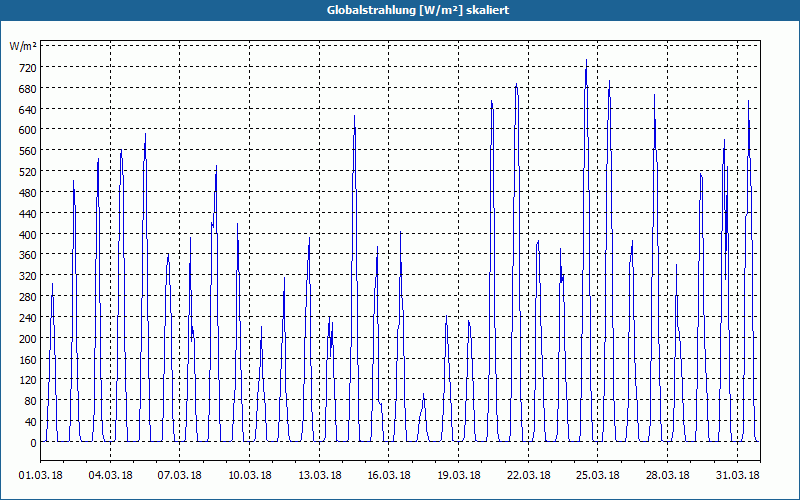Image resolution: width=800 pixels, height=500 pixels.
Task: Click the 120 y-axis value
Action: tap(28, 380)
